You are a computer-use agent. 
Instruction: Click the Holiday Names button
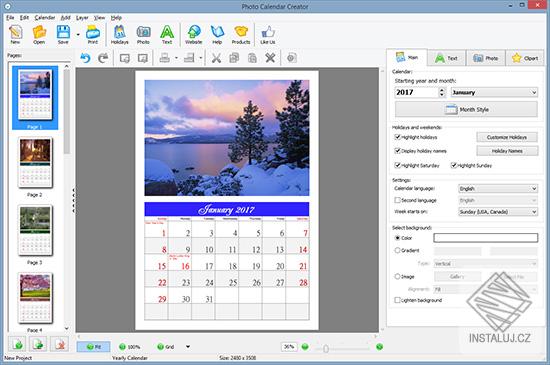click(507, 151)
